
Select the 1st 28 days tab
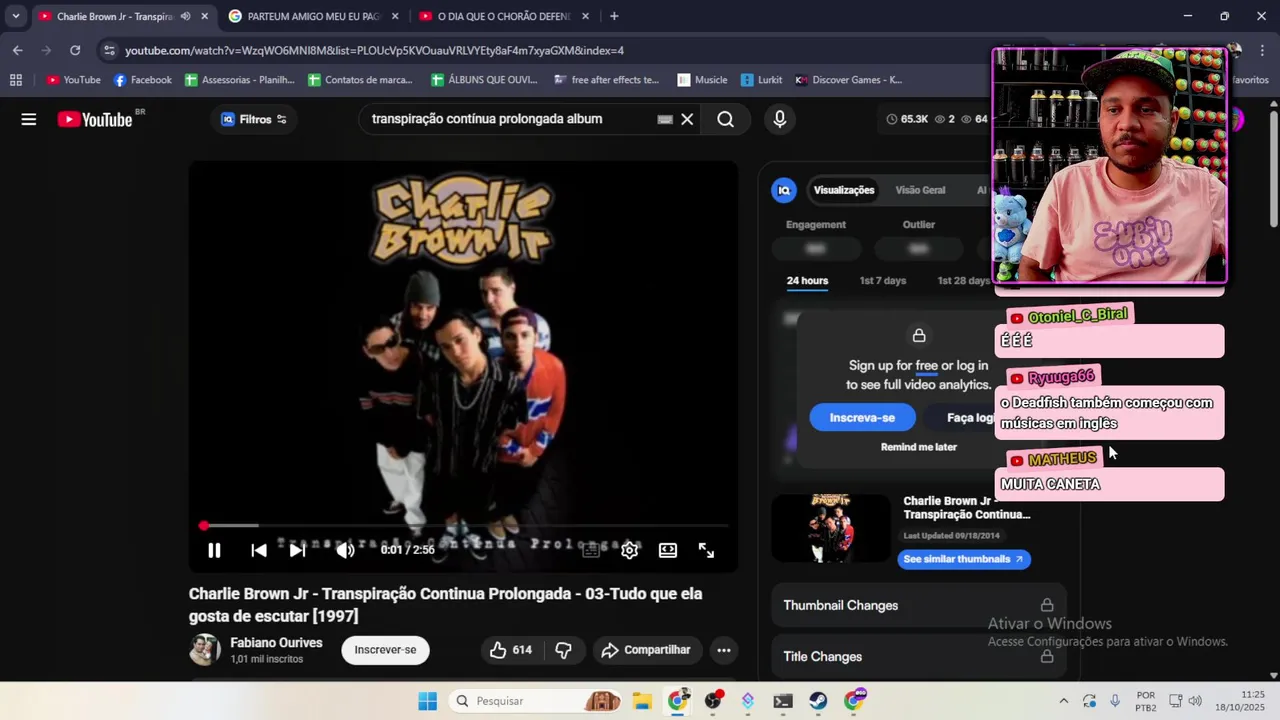964,281
